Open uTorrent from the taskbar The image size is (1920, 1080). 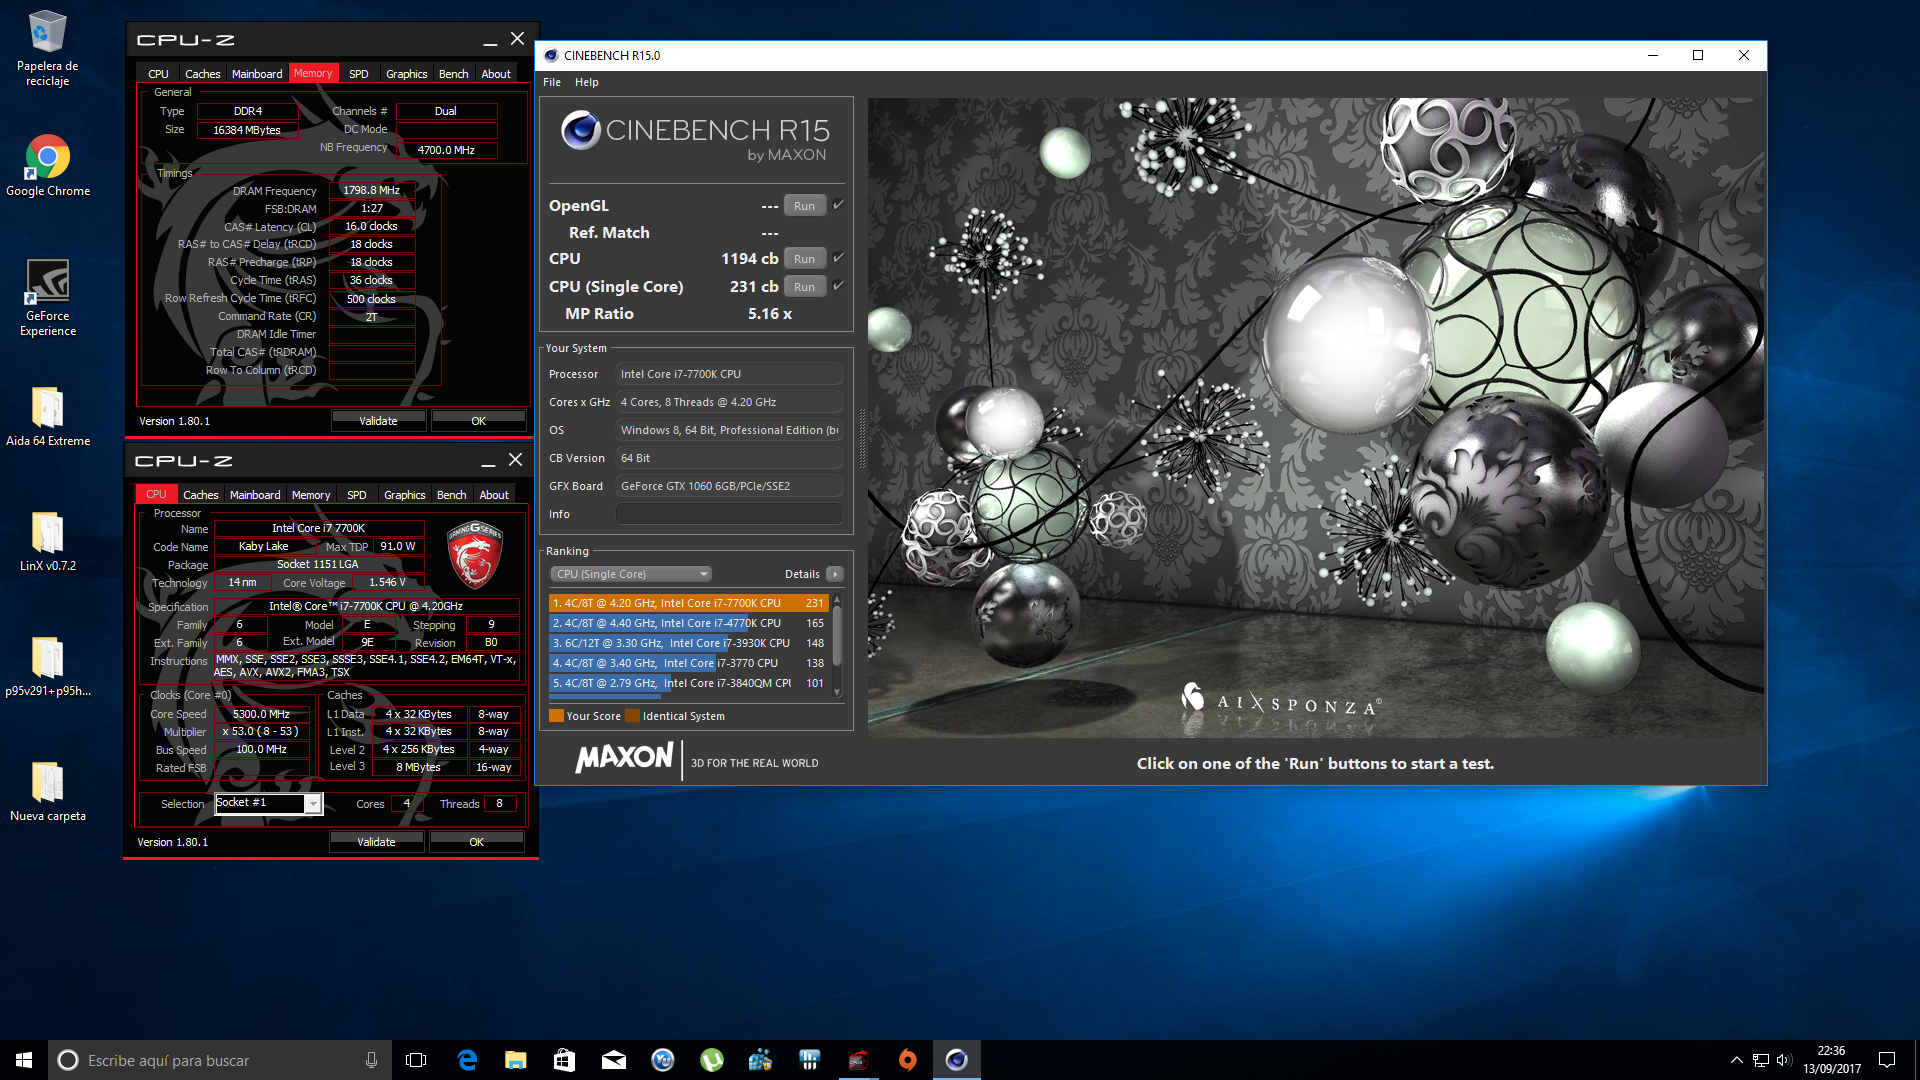[711, 1060]
